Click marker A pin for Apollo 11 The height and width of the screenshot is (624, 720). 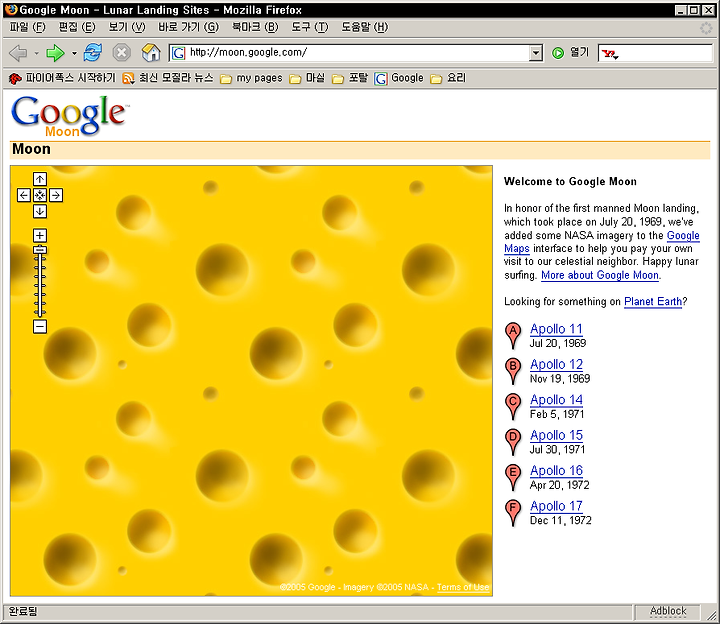[513, 336]
